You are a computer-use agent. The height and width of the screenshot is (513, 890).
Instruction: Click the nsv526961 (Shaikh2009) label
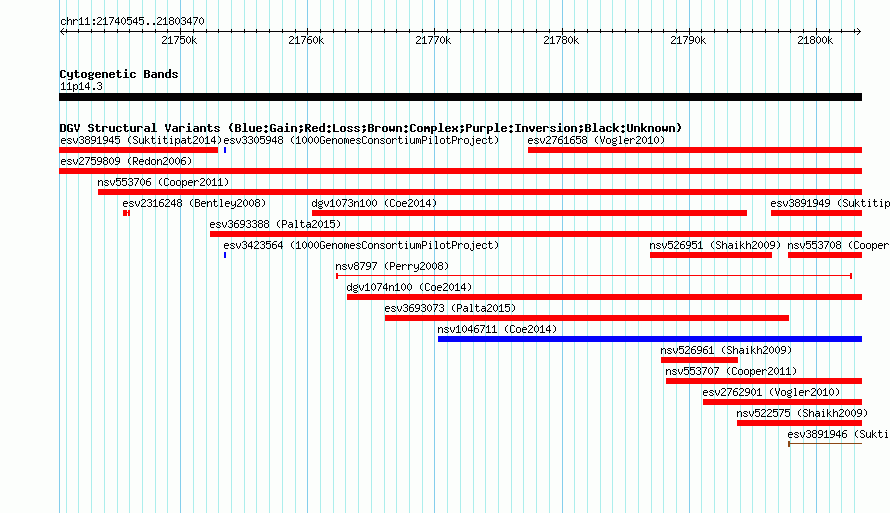tap(726, 350)
